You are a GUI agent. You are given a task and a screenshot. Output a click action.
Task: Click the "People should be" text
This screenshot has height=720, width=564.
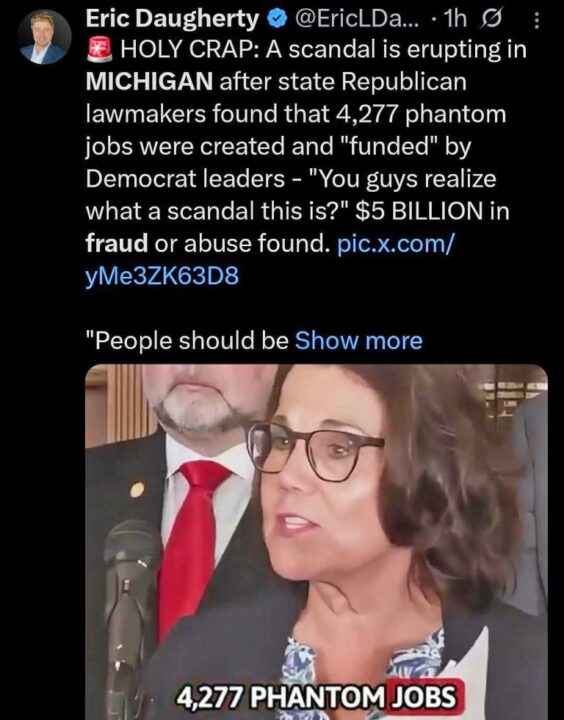point(187,341)
